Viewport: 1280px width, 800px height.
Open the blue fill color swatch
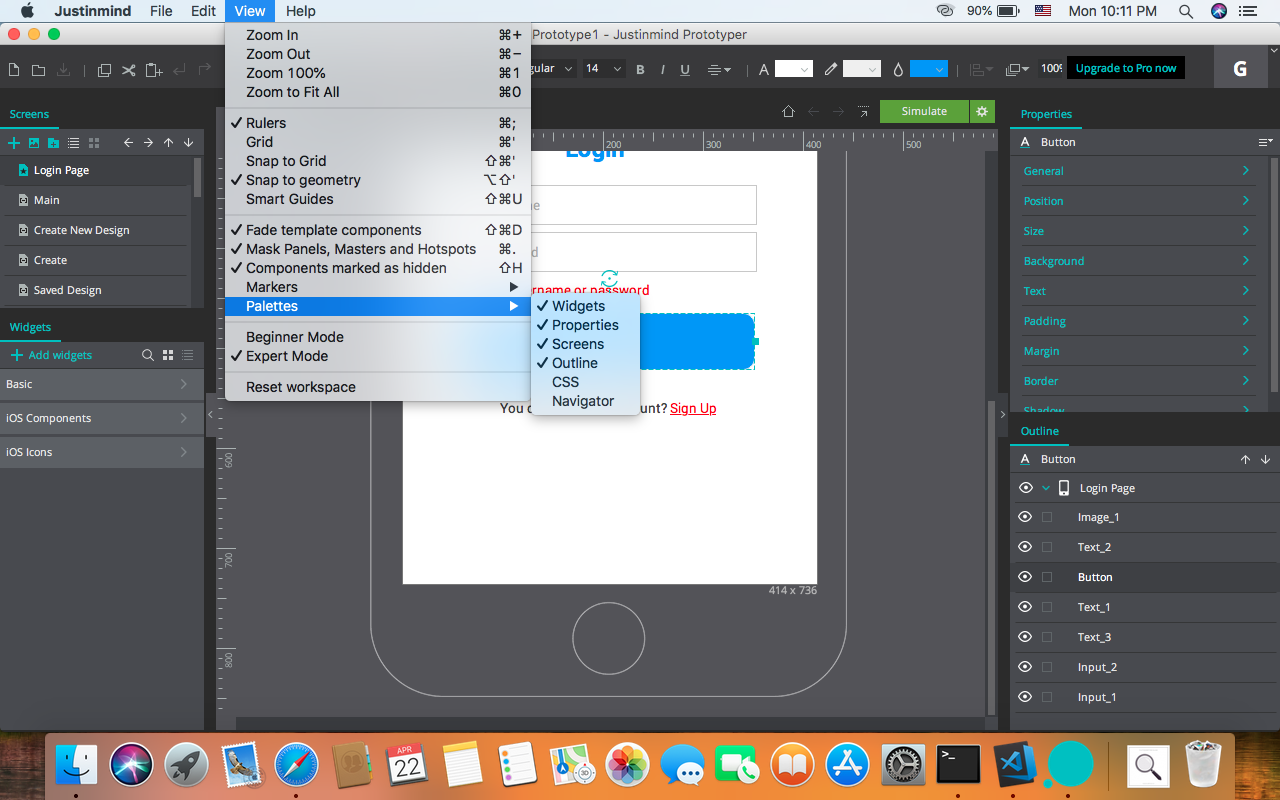click(x=927, y=69)
